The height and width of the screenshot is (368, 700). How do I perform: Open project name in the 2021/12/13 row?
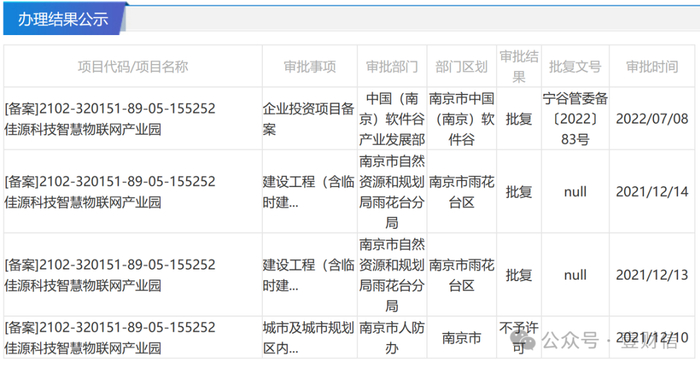pyautogui.click(x=83, y=285)
